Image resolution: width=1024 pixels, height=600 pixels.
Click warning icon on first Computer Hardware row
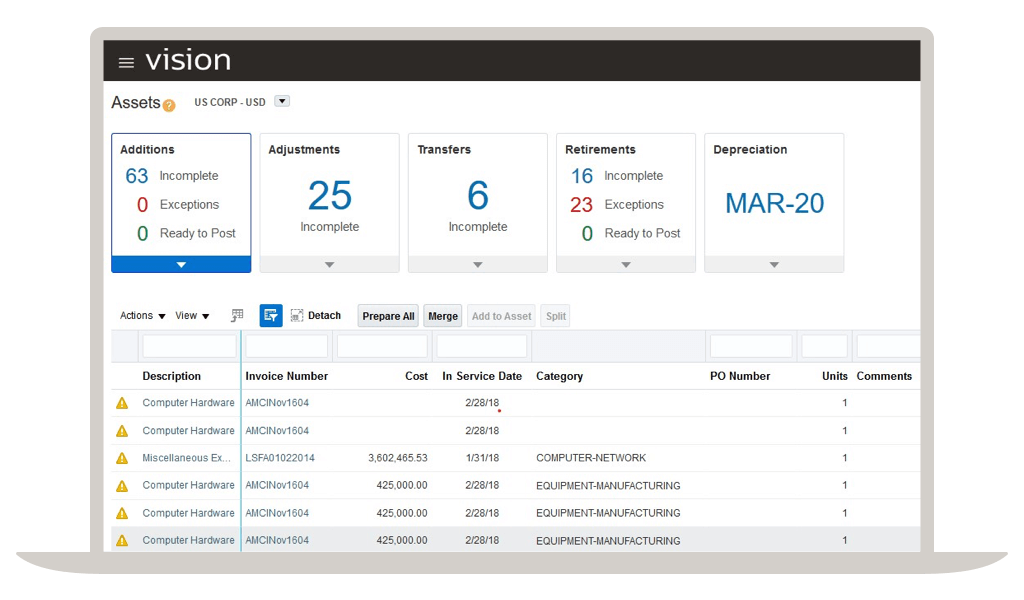point(122,402)
